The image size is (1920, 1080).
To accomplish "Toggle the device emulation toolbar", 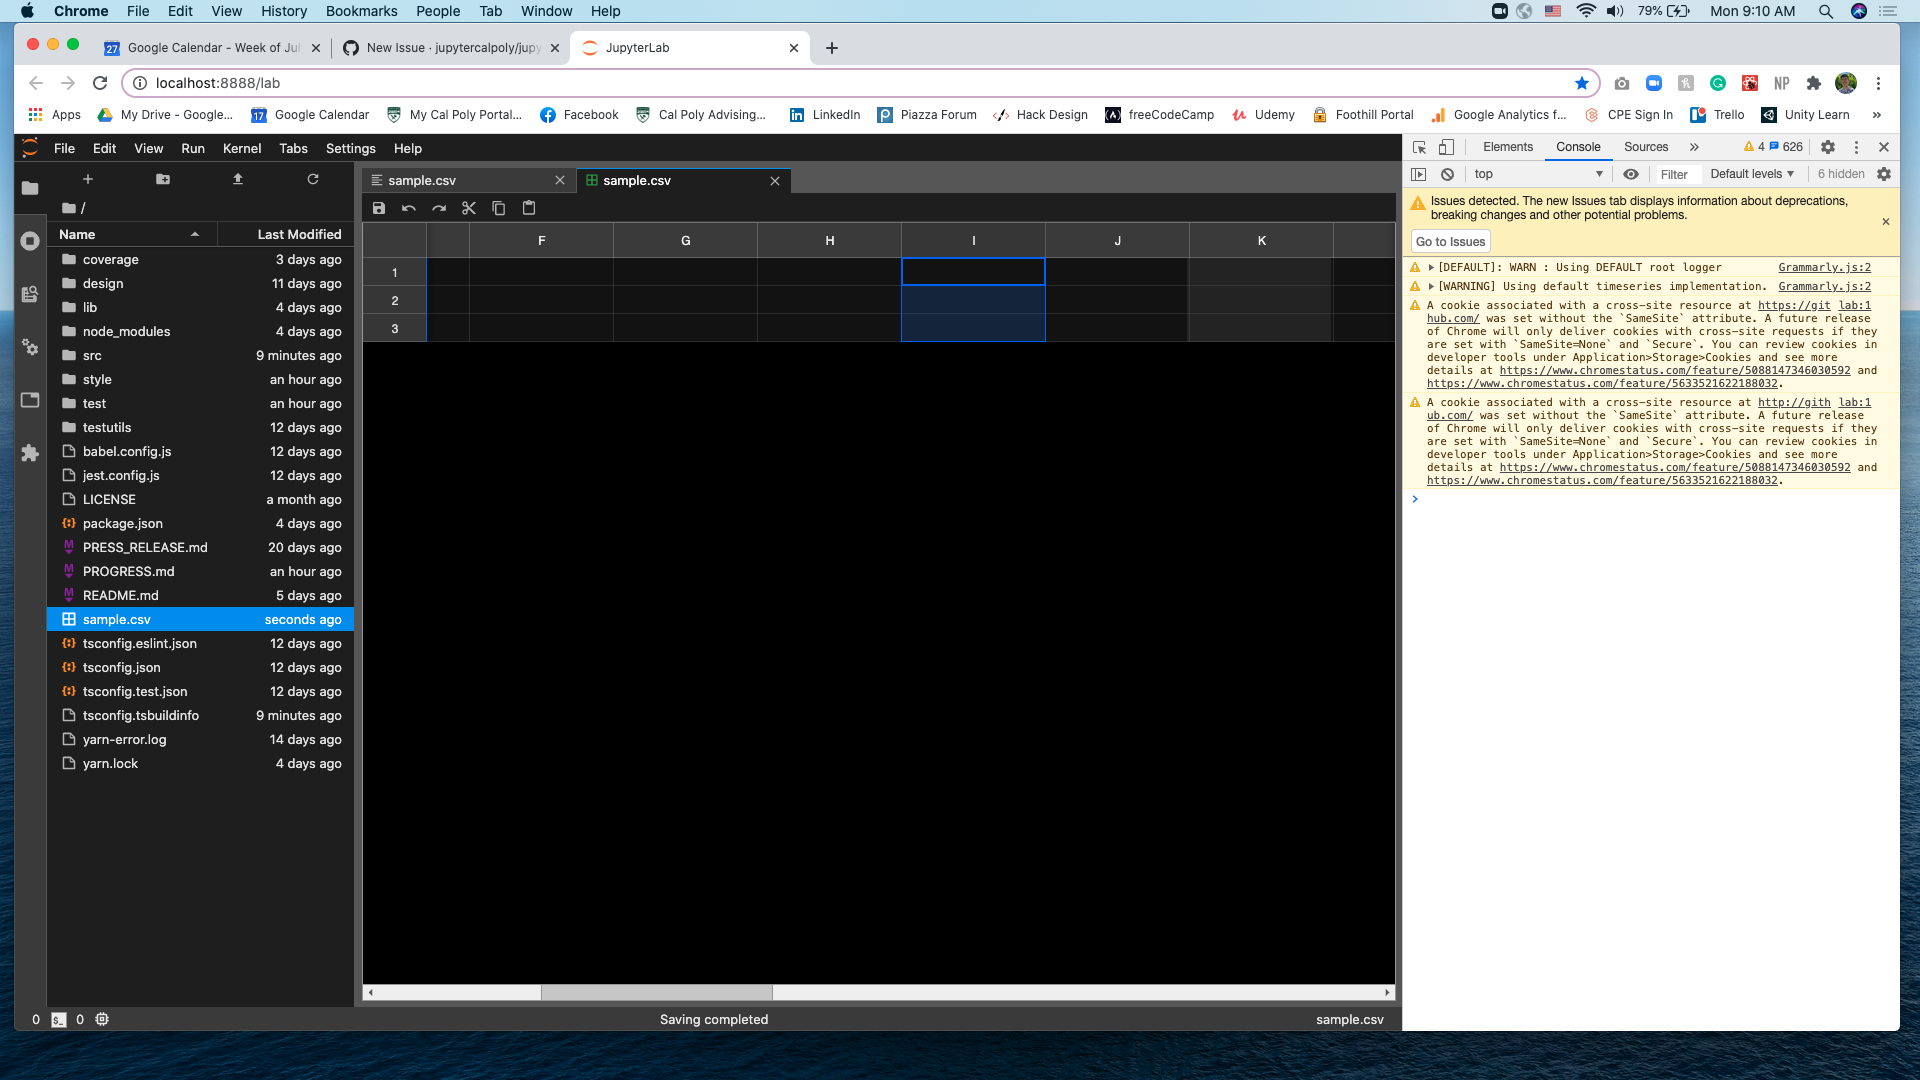I will point(1446,147).
